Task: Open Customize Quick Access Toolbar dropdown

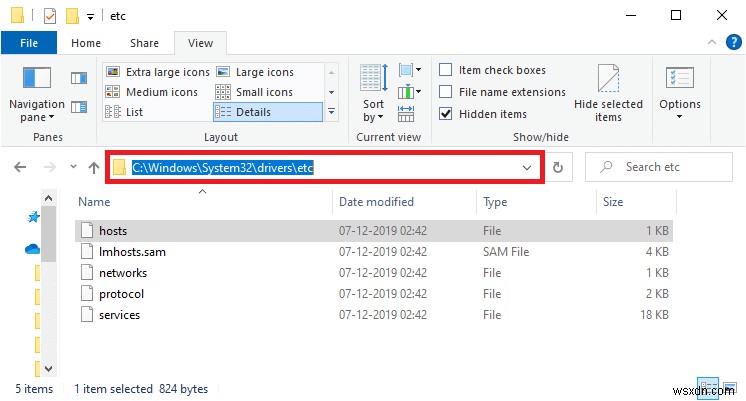Action: pos(90,17)
